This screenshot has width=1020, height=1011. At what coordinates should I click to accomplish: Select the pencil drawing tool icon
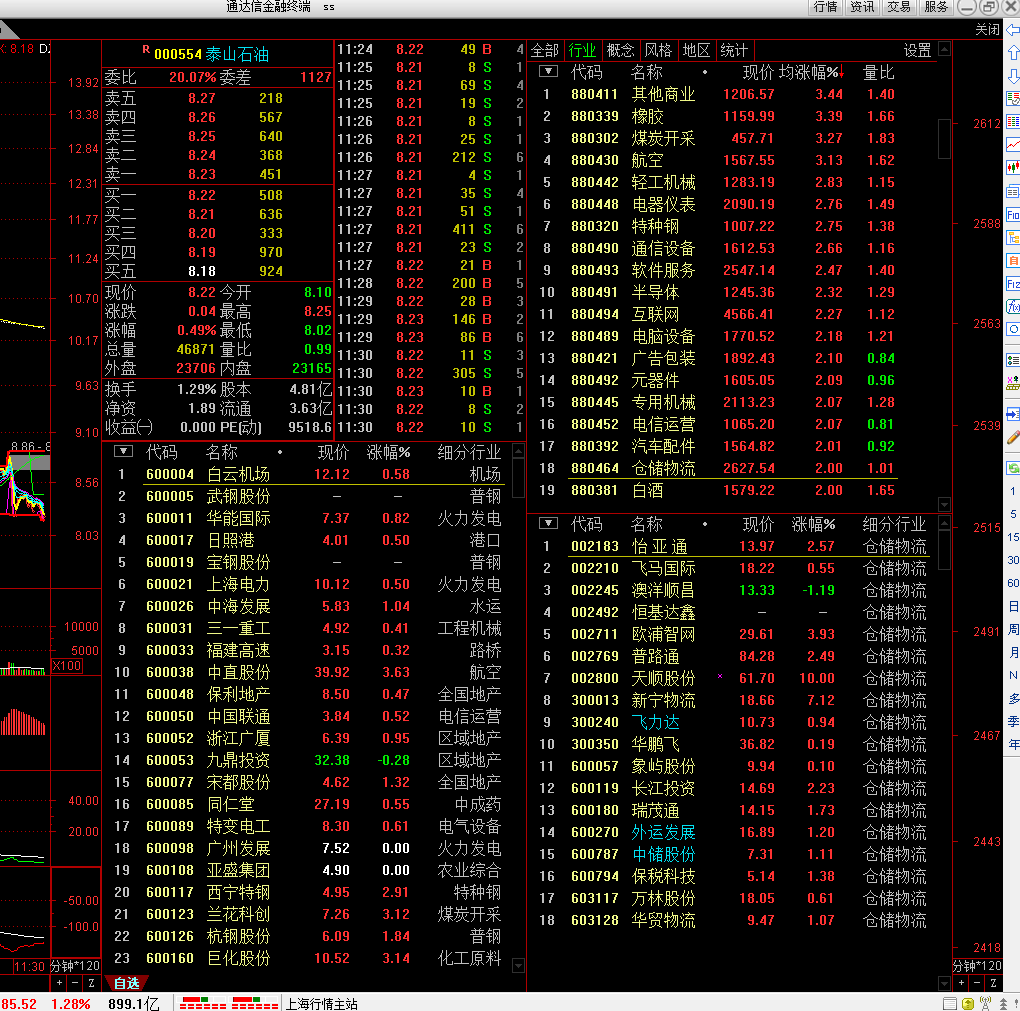coord(1012,437)
